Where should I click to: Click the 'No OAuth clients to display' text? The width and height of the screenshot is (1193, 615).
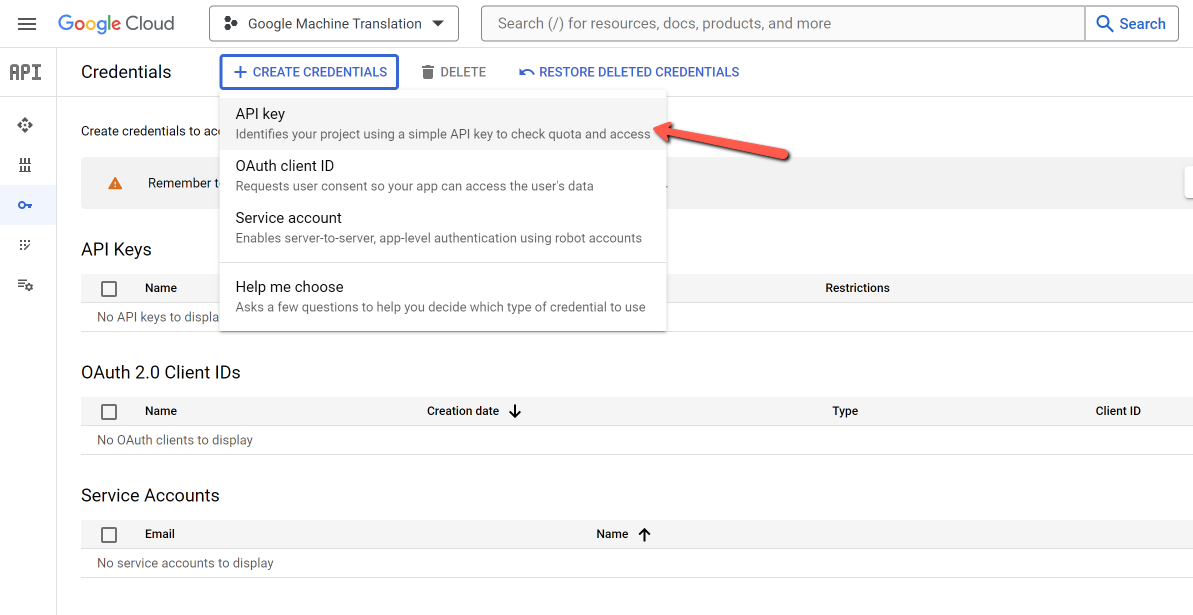tap(175, 440)
